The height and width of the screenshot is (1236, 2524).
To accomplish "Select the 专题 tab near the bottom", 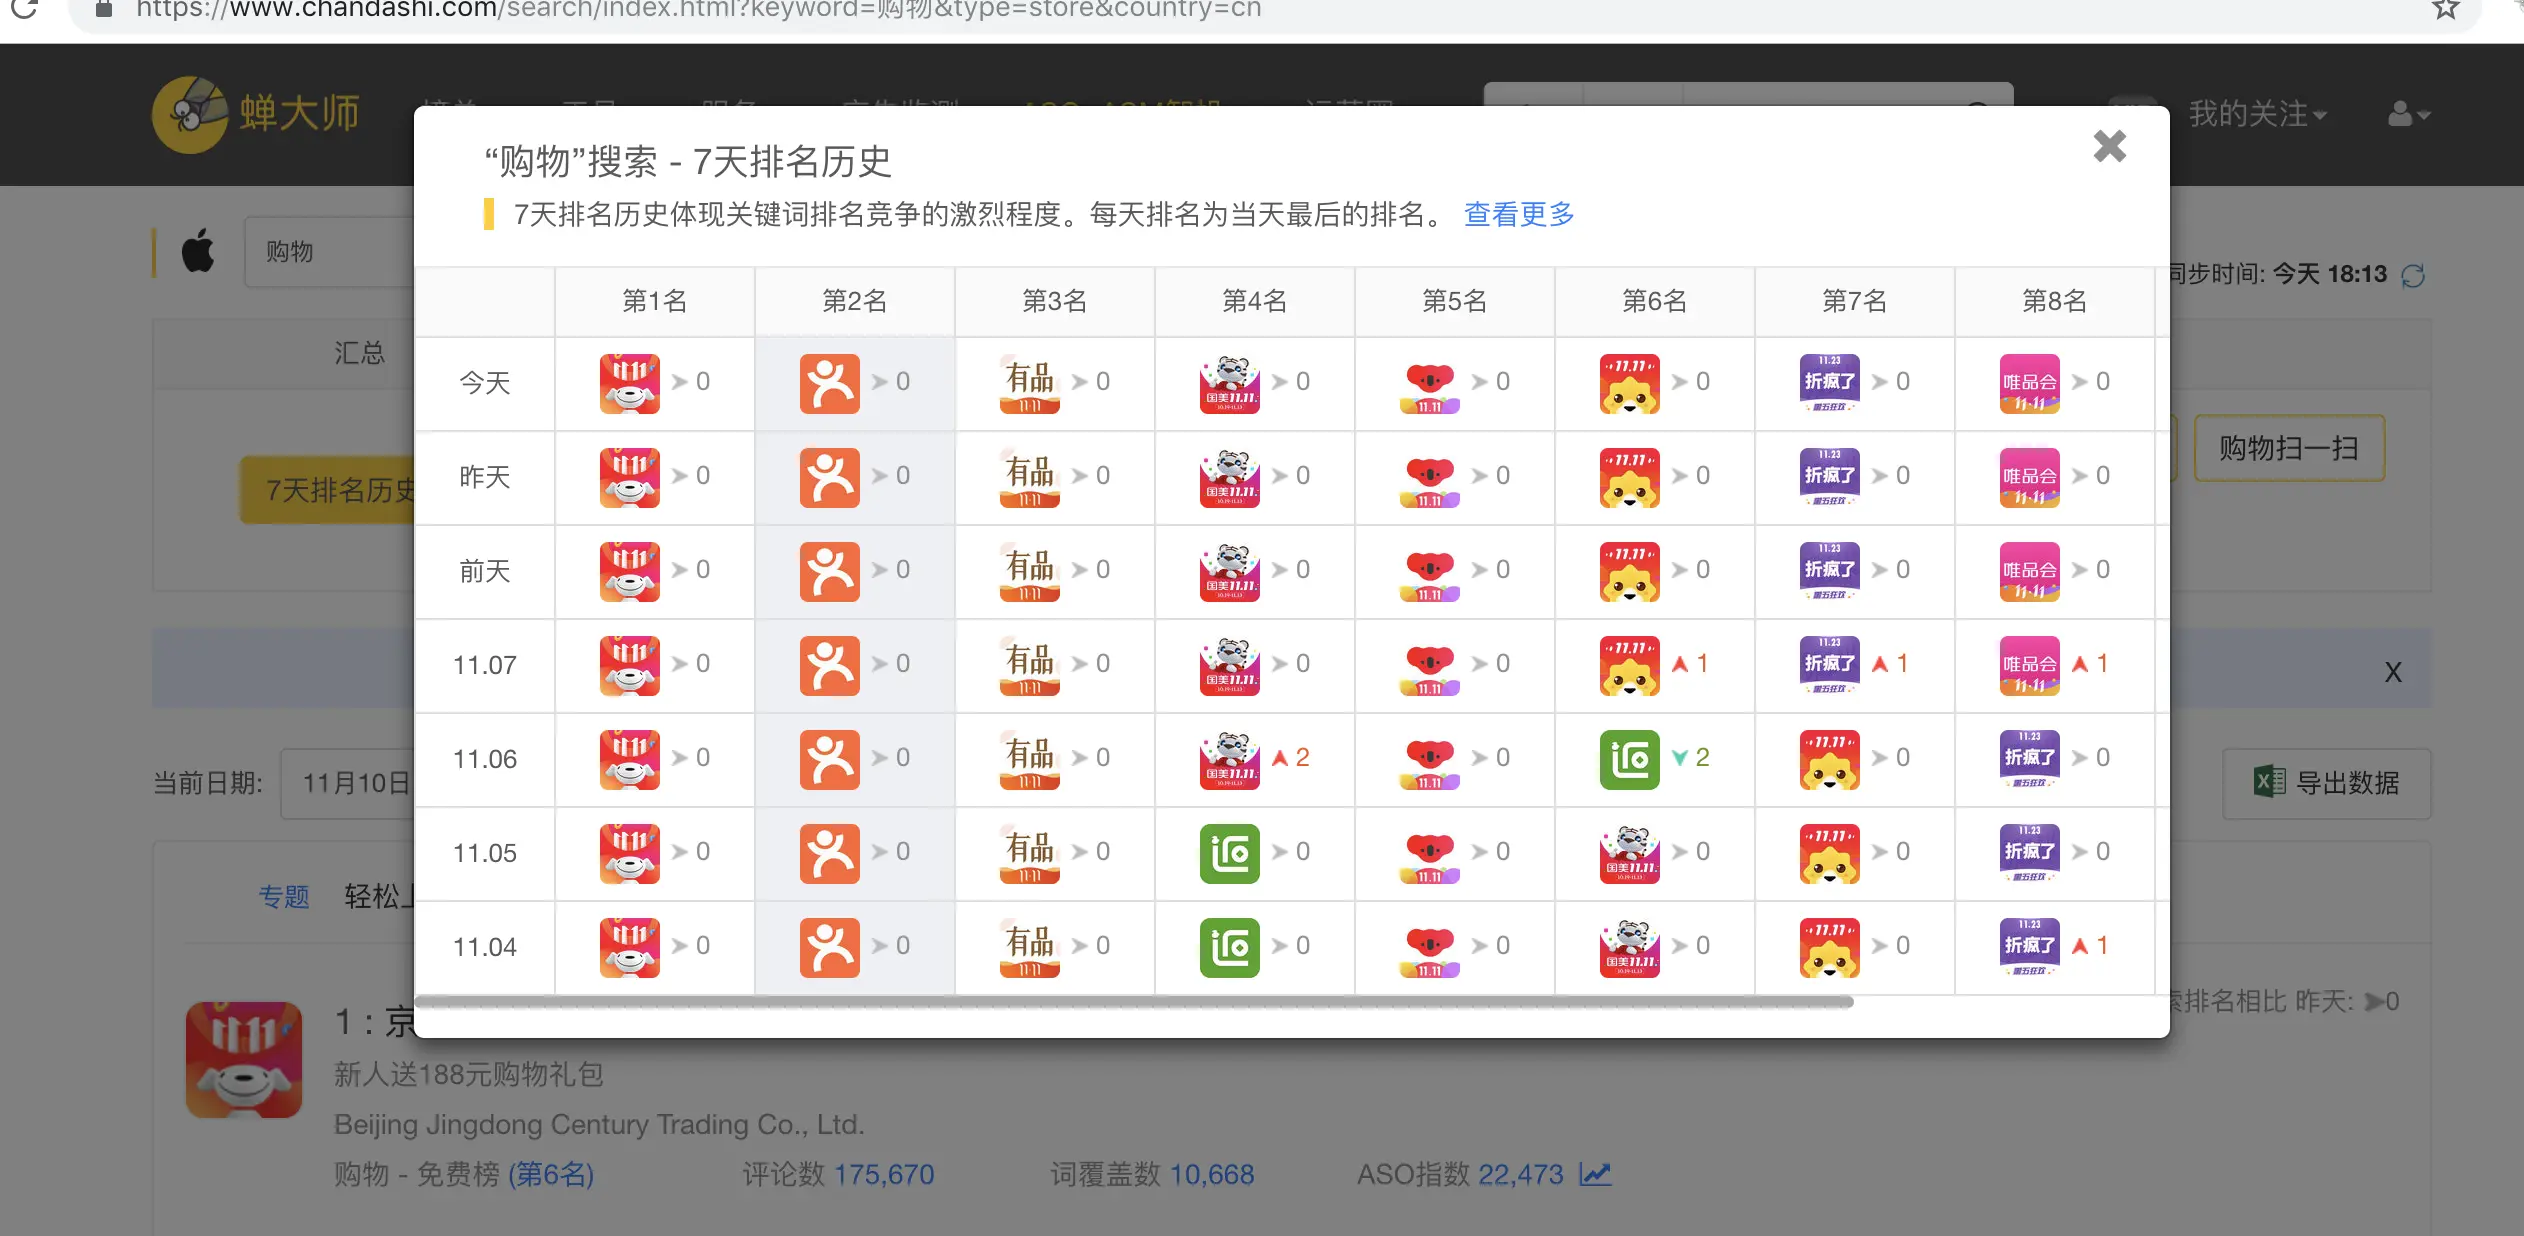I will [284, 897].
